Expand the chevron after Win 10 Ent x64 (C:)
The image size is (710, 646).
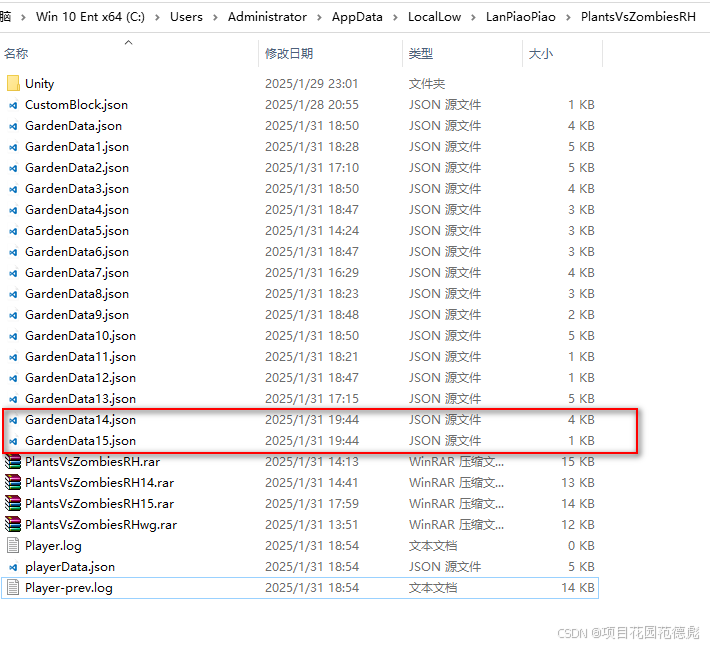(x=157, y=17)
